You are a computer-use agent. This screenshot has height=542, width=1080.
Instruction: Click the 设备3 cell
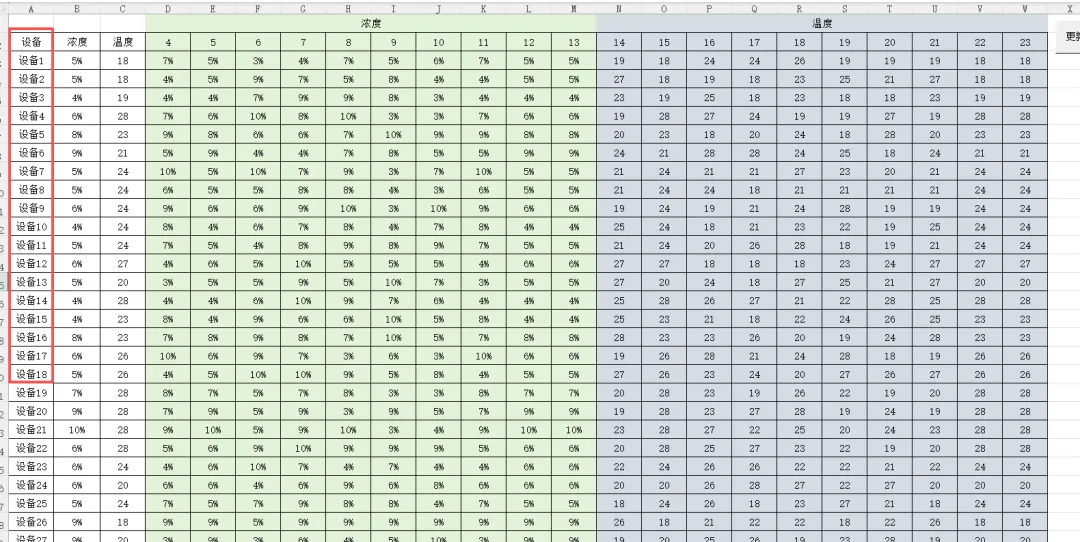31,97
